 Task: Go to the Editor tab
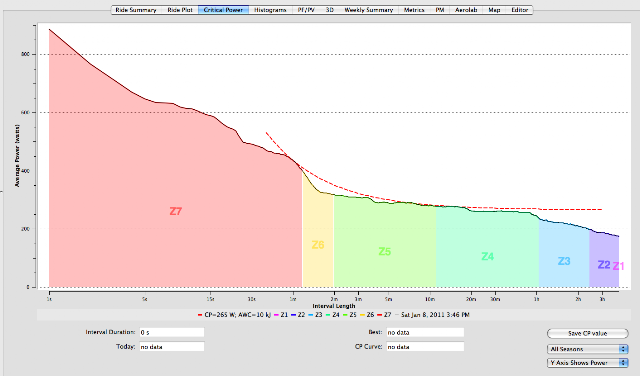tap(520, 10)
